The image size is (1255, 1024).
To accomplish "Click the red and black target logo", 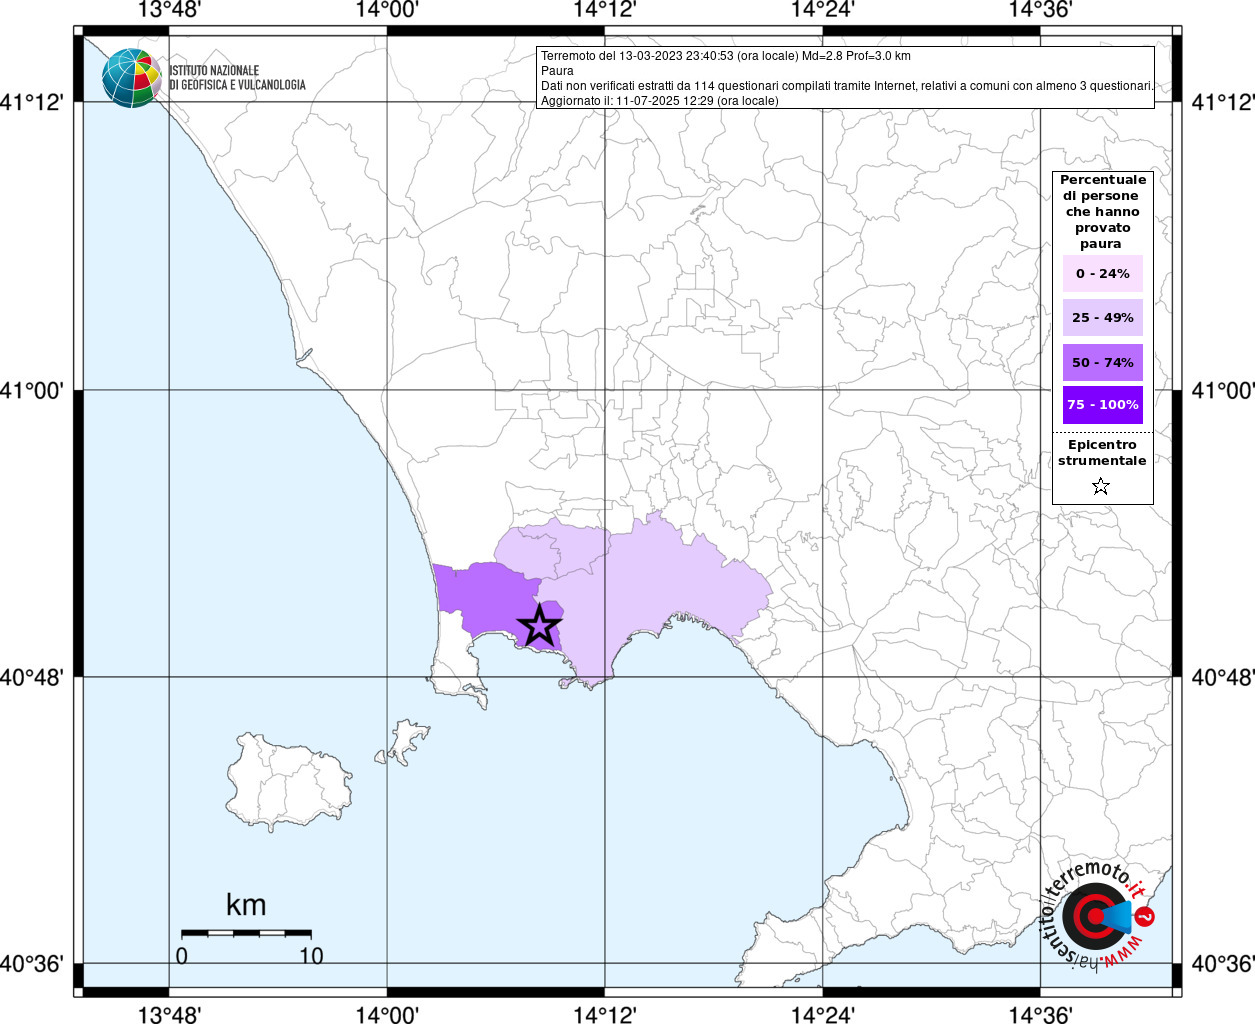I will pos(1088,916).
